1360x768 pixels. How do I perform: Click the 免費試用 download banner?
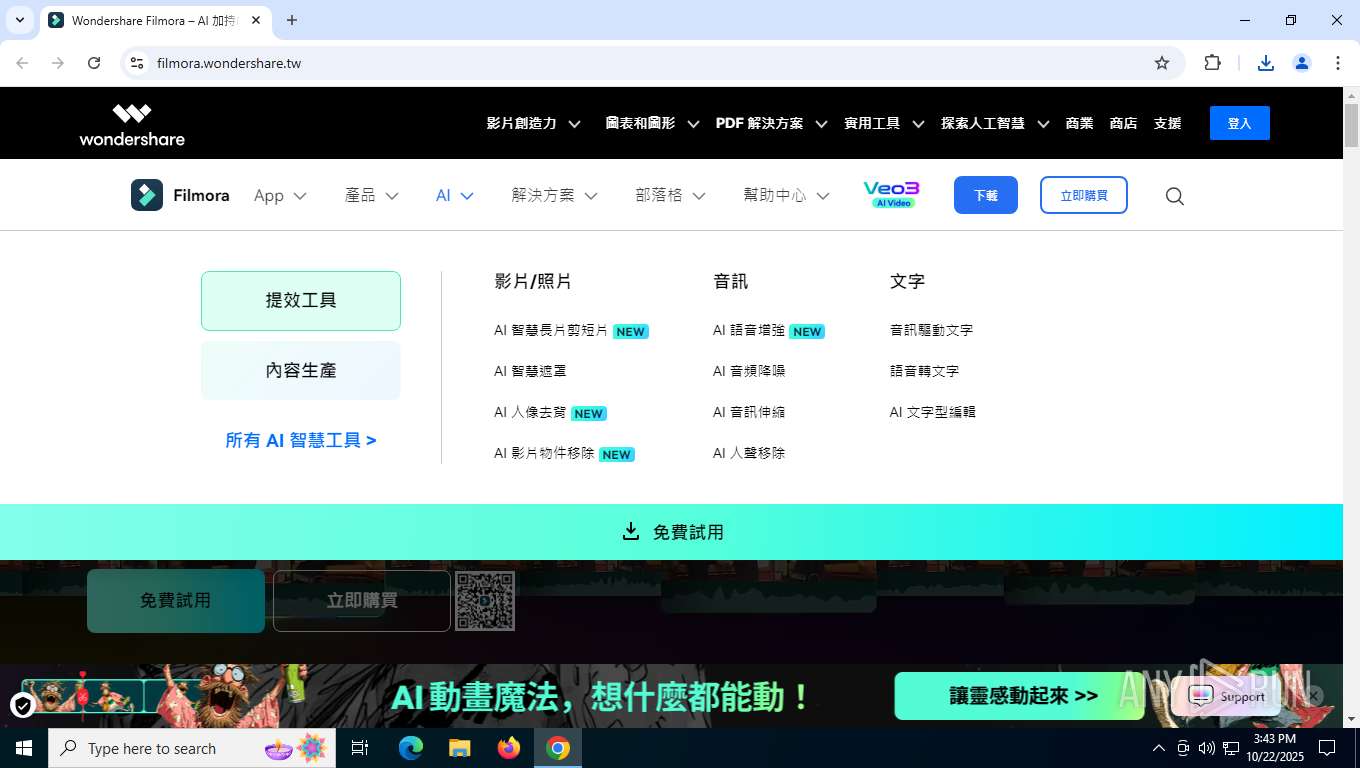coord(671,532)
